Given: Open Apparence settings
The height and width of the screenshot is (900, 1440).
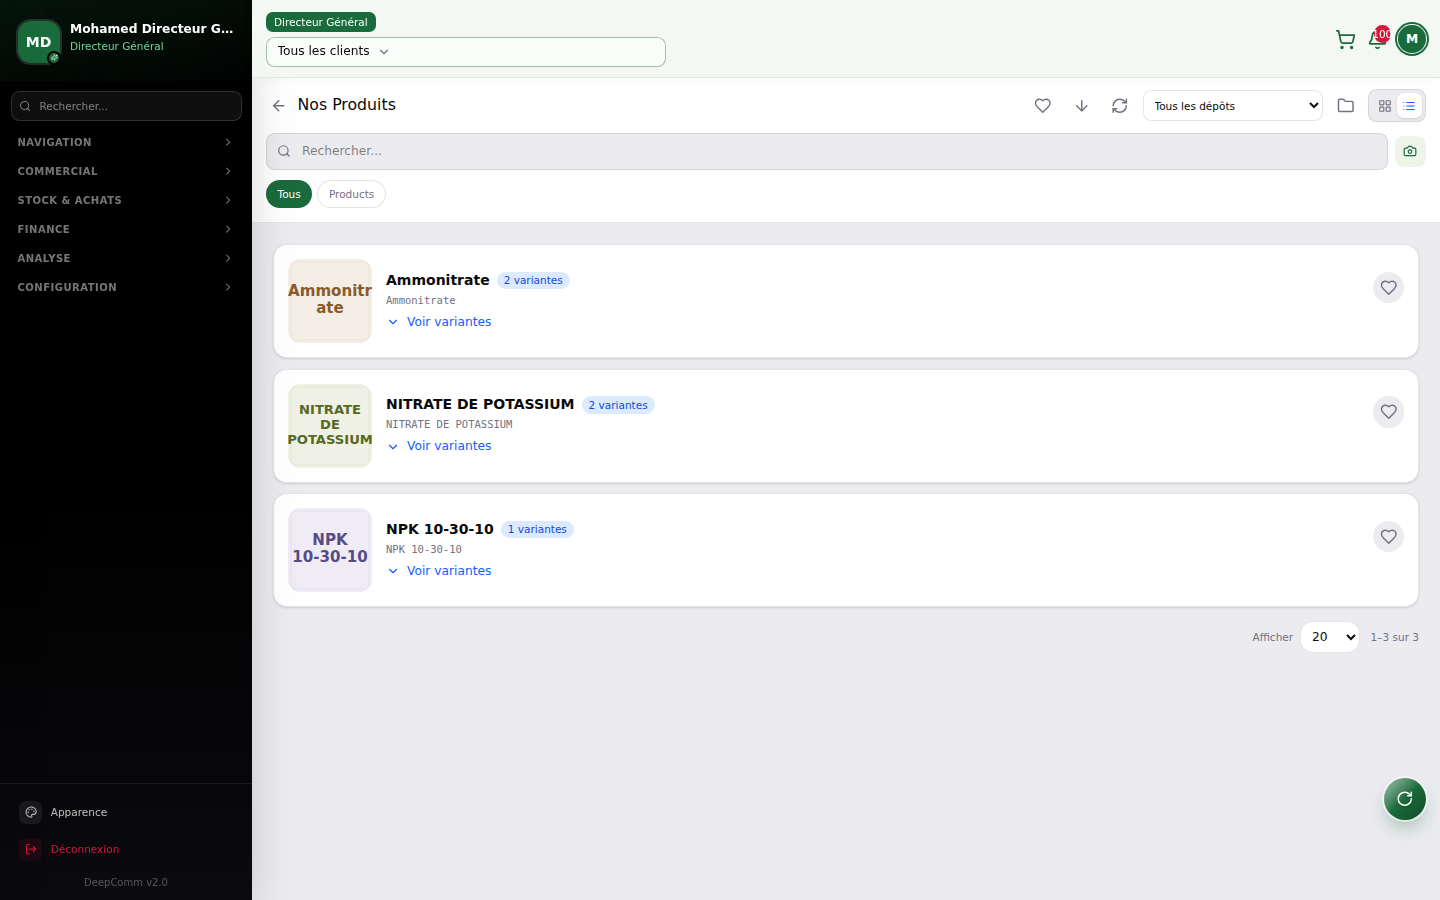Looking at the screenshot, I should [125, 812].
